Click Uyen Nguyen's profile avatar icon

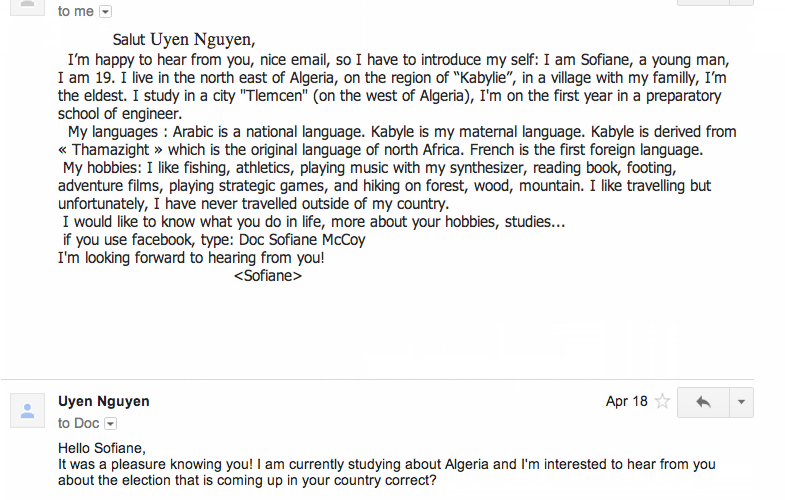(x=27, y=410)
